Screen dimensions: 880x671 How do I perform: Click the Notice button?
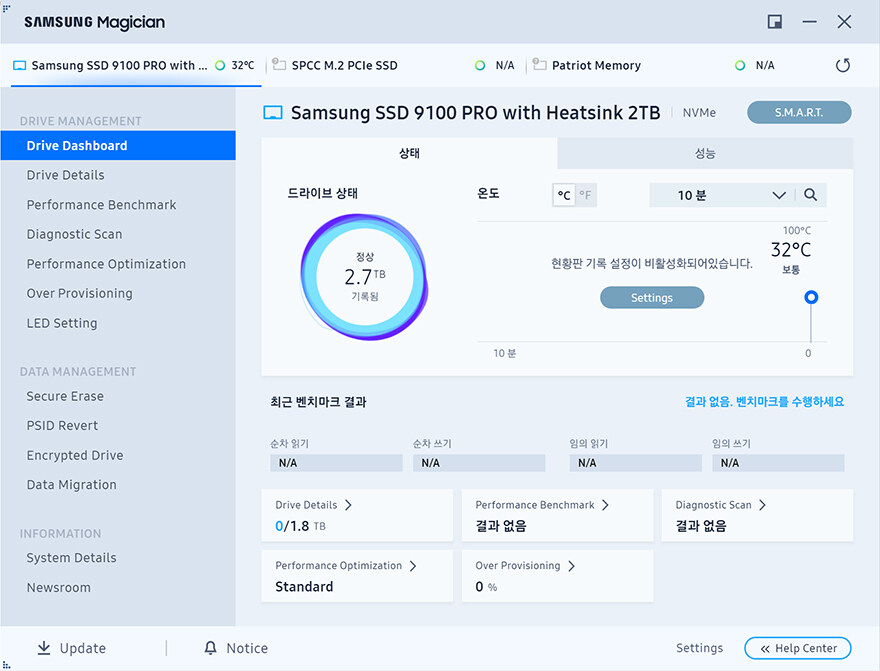pyautogui.click(x=236, y=648)
